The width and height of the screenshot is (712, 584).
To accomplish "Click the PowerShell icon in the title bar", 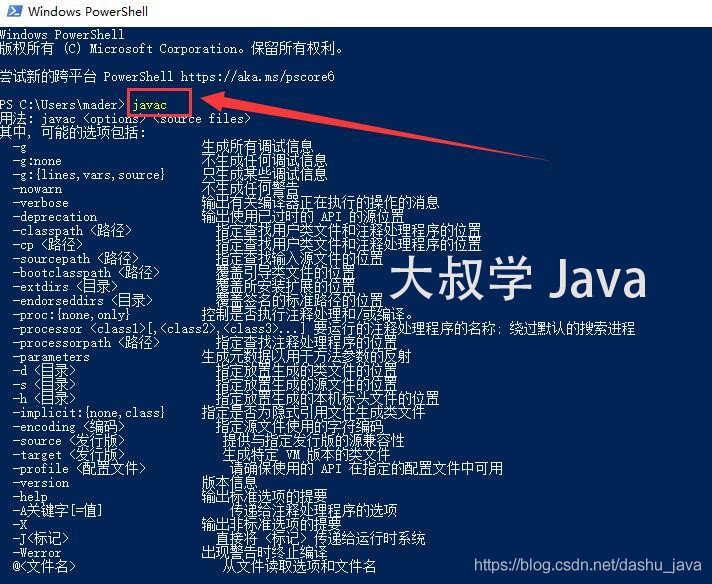I will (x=14, y=11).
